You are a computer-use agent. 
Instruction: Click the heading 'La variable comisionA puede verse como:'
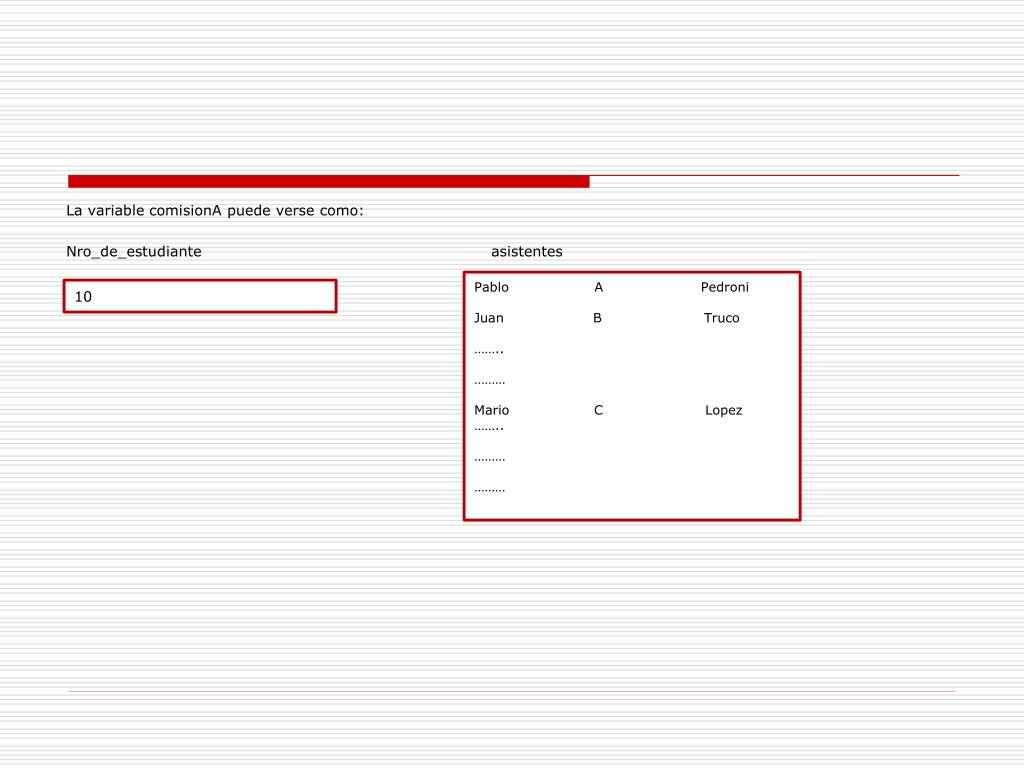coord(215,211)
